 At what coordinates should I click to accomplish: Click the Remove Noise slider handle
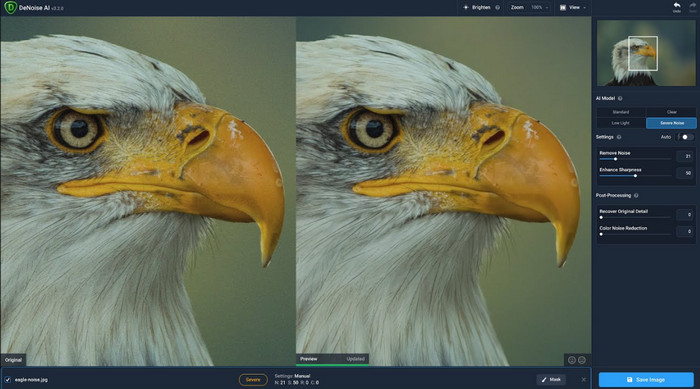tap(615, 159)
